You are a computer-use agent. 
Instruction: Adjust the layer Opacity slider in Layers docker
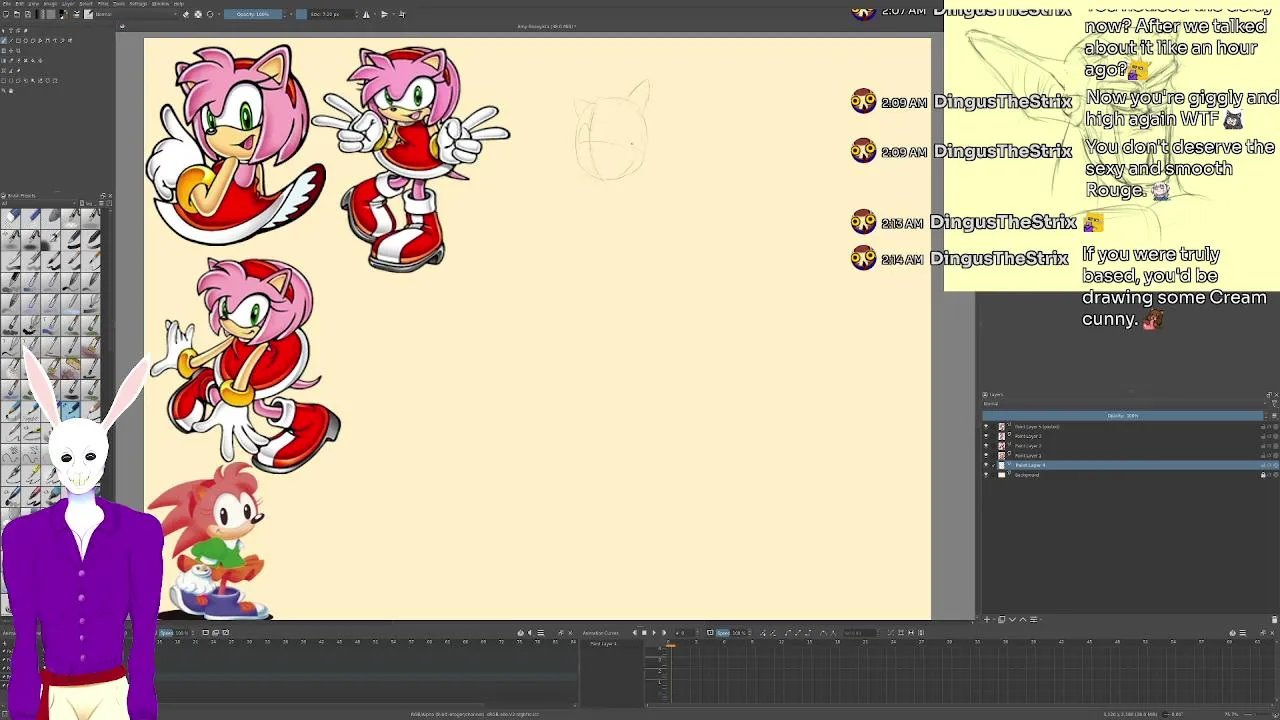[1123, 416]
